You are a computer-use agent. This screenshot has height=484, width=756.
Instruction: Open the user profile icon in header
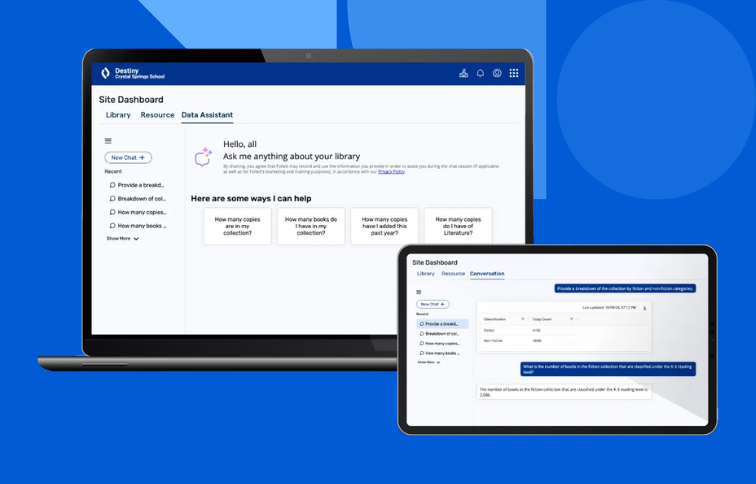point(497,73)
